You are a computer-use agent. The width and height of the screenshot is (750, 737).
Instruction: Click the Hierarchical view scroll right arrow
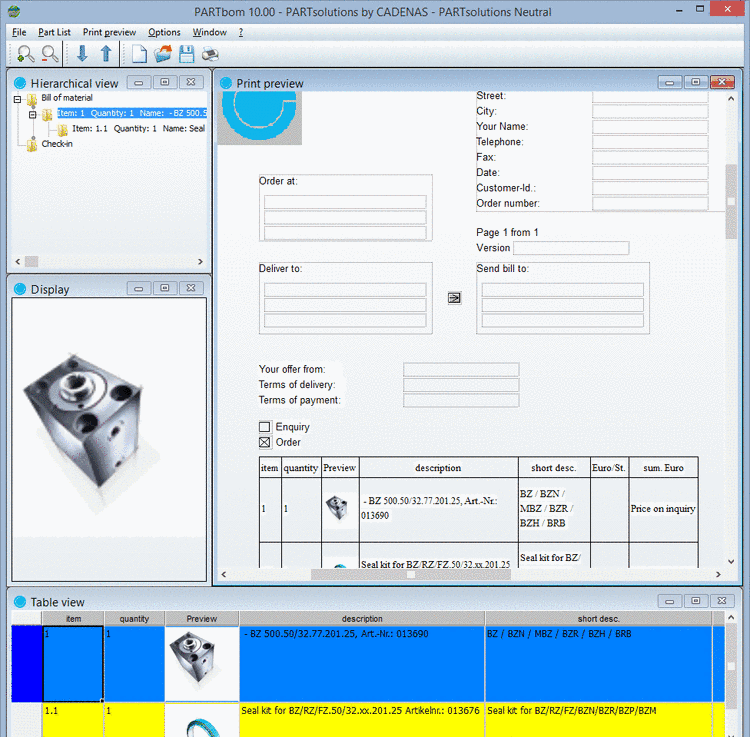[x=200, y=262]
